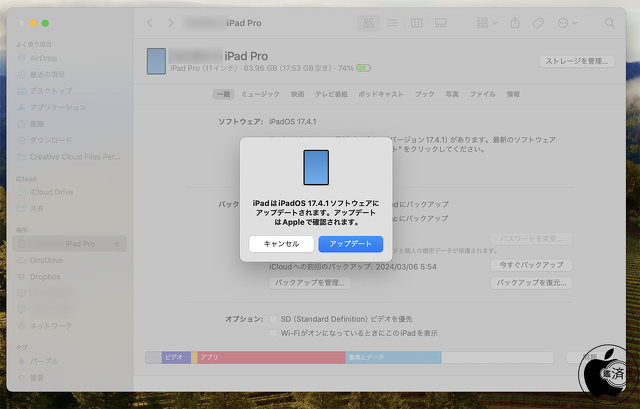
Task: Click キャンセル to dismiss the update dialog
Action: point(281,244)
